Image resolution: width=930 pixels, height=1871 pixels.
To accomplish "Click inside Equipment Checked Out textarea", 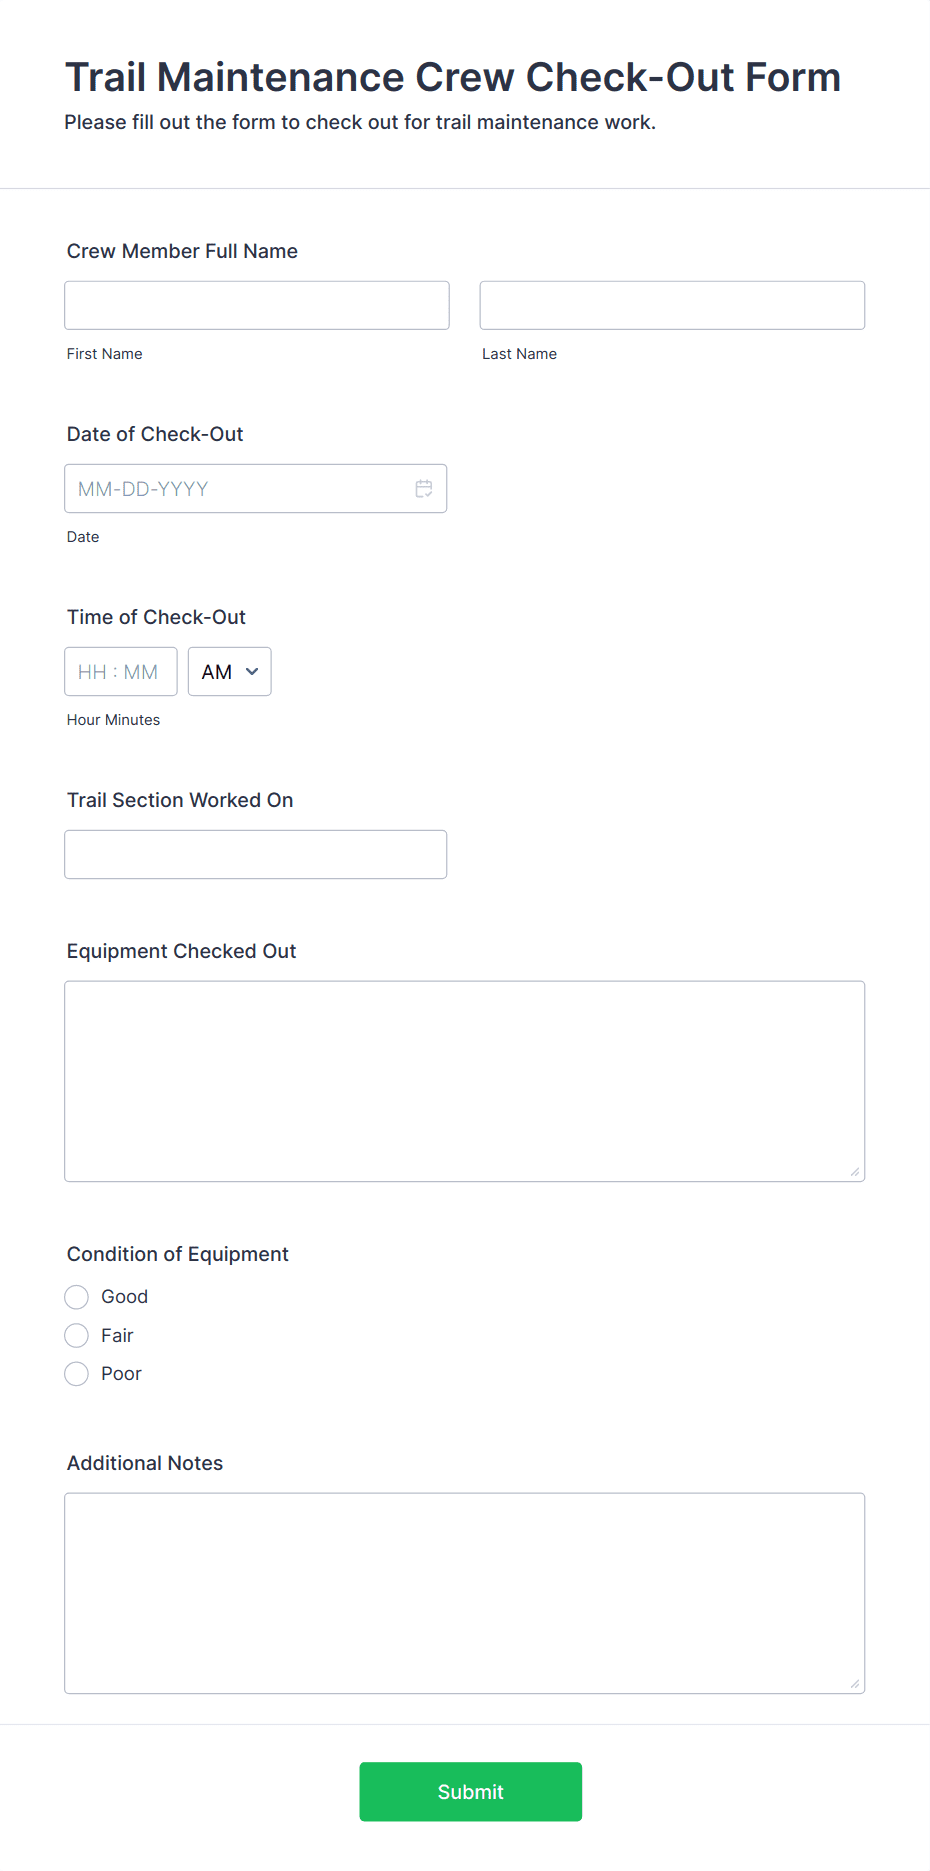I will [465, 1081].
